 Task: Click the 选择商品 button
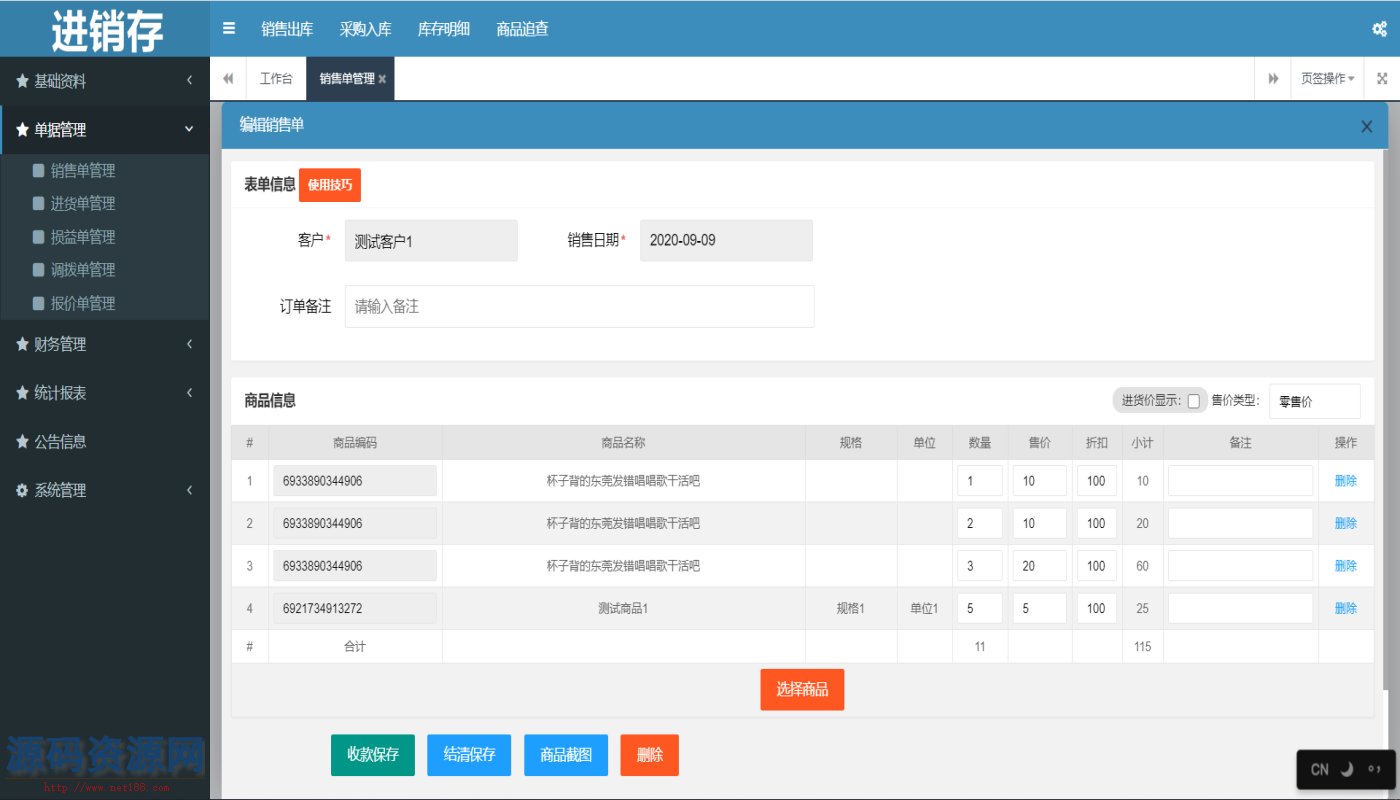(x=802, y=690)
